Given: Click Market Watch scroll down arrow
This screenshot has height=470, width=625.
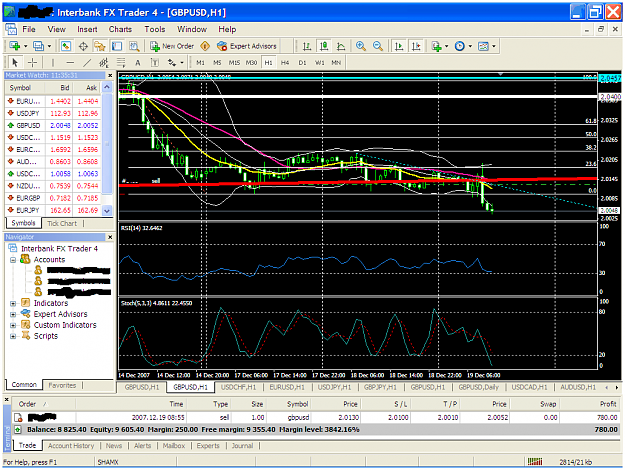Looking at the screenshot, I should pos(107,210).
